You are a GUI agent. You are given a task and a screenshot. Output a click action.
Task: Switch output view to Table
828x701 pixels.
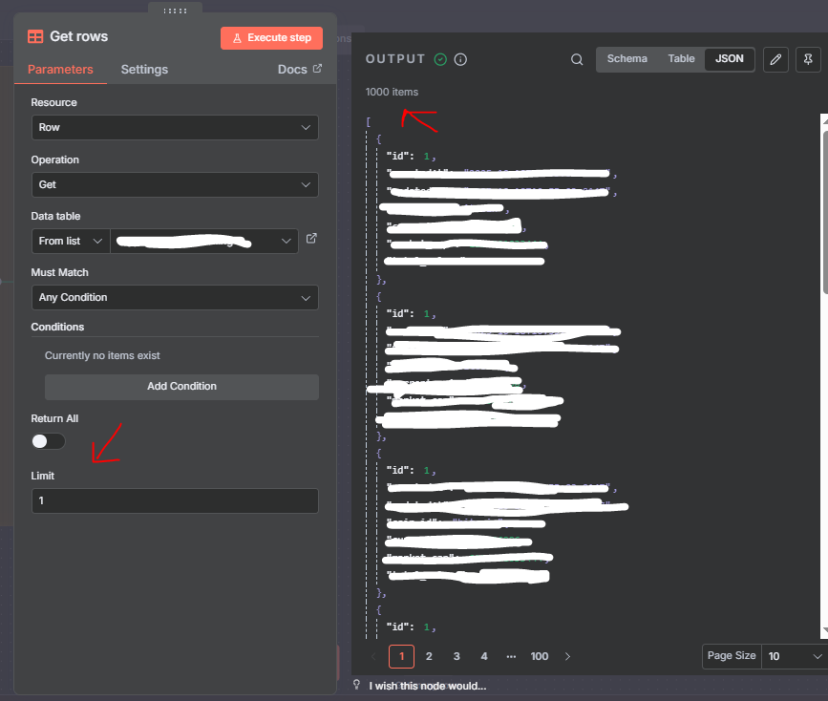(x=681, y=59)
